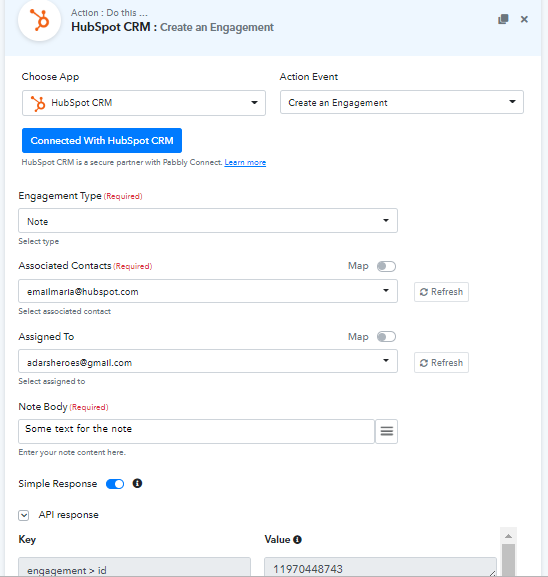Refresh the Associated Contacts list

[441, 292]
